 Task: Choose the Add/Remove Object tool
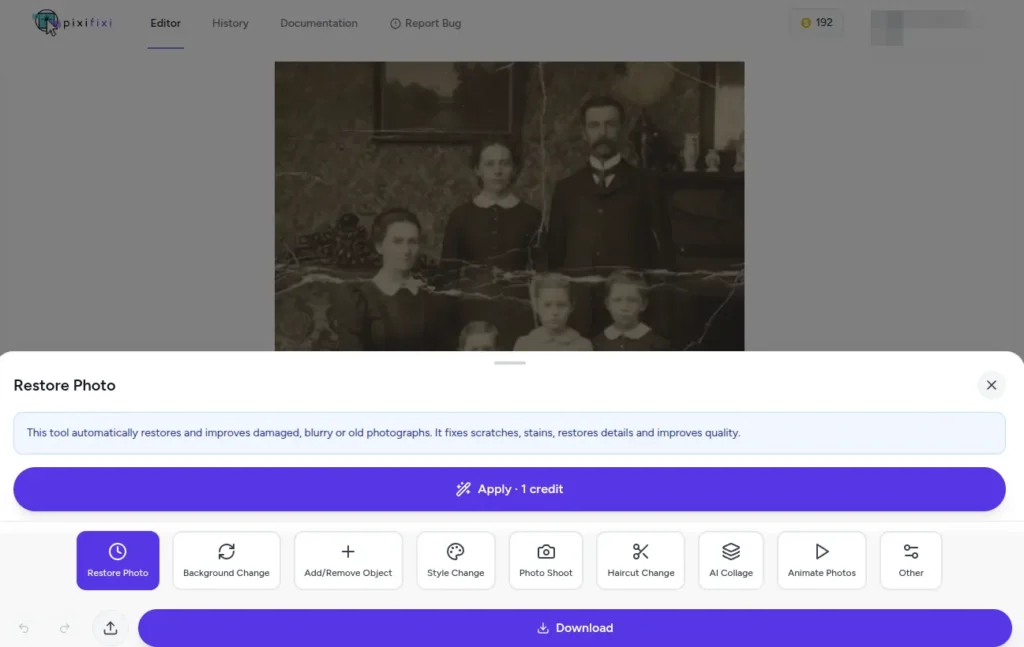[348, 560]
